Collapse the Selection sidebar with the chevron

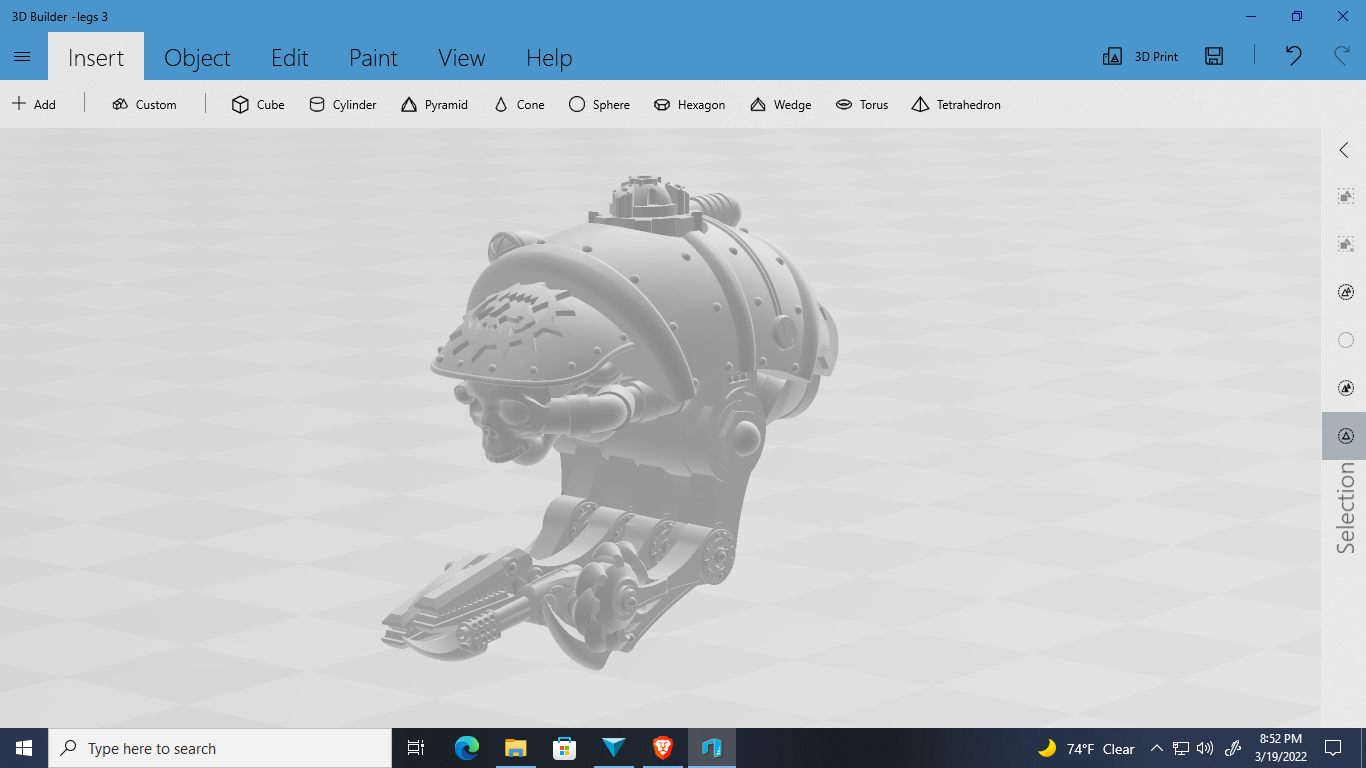point(1344,149)
